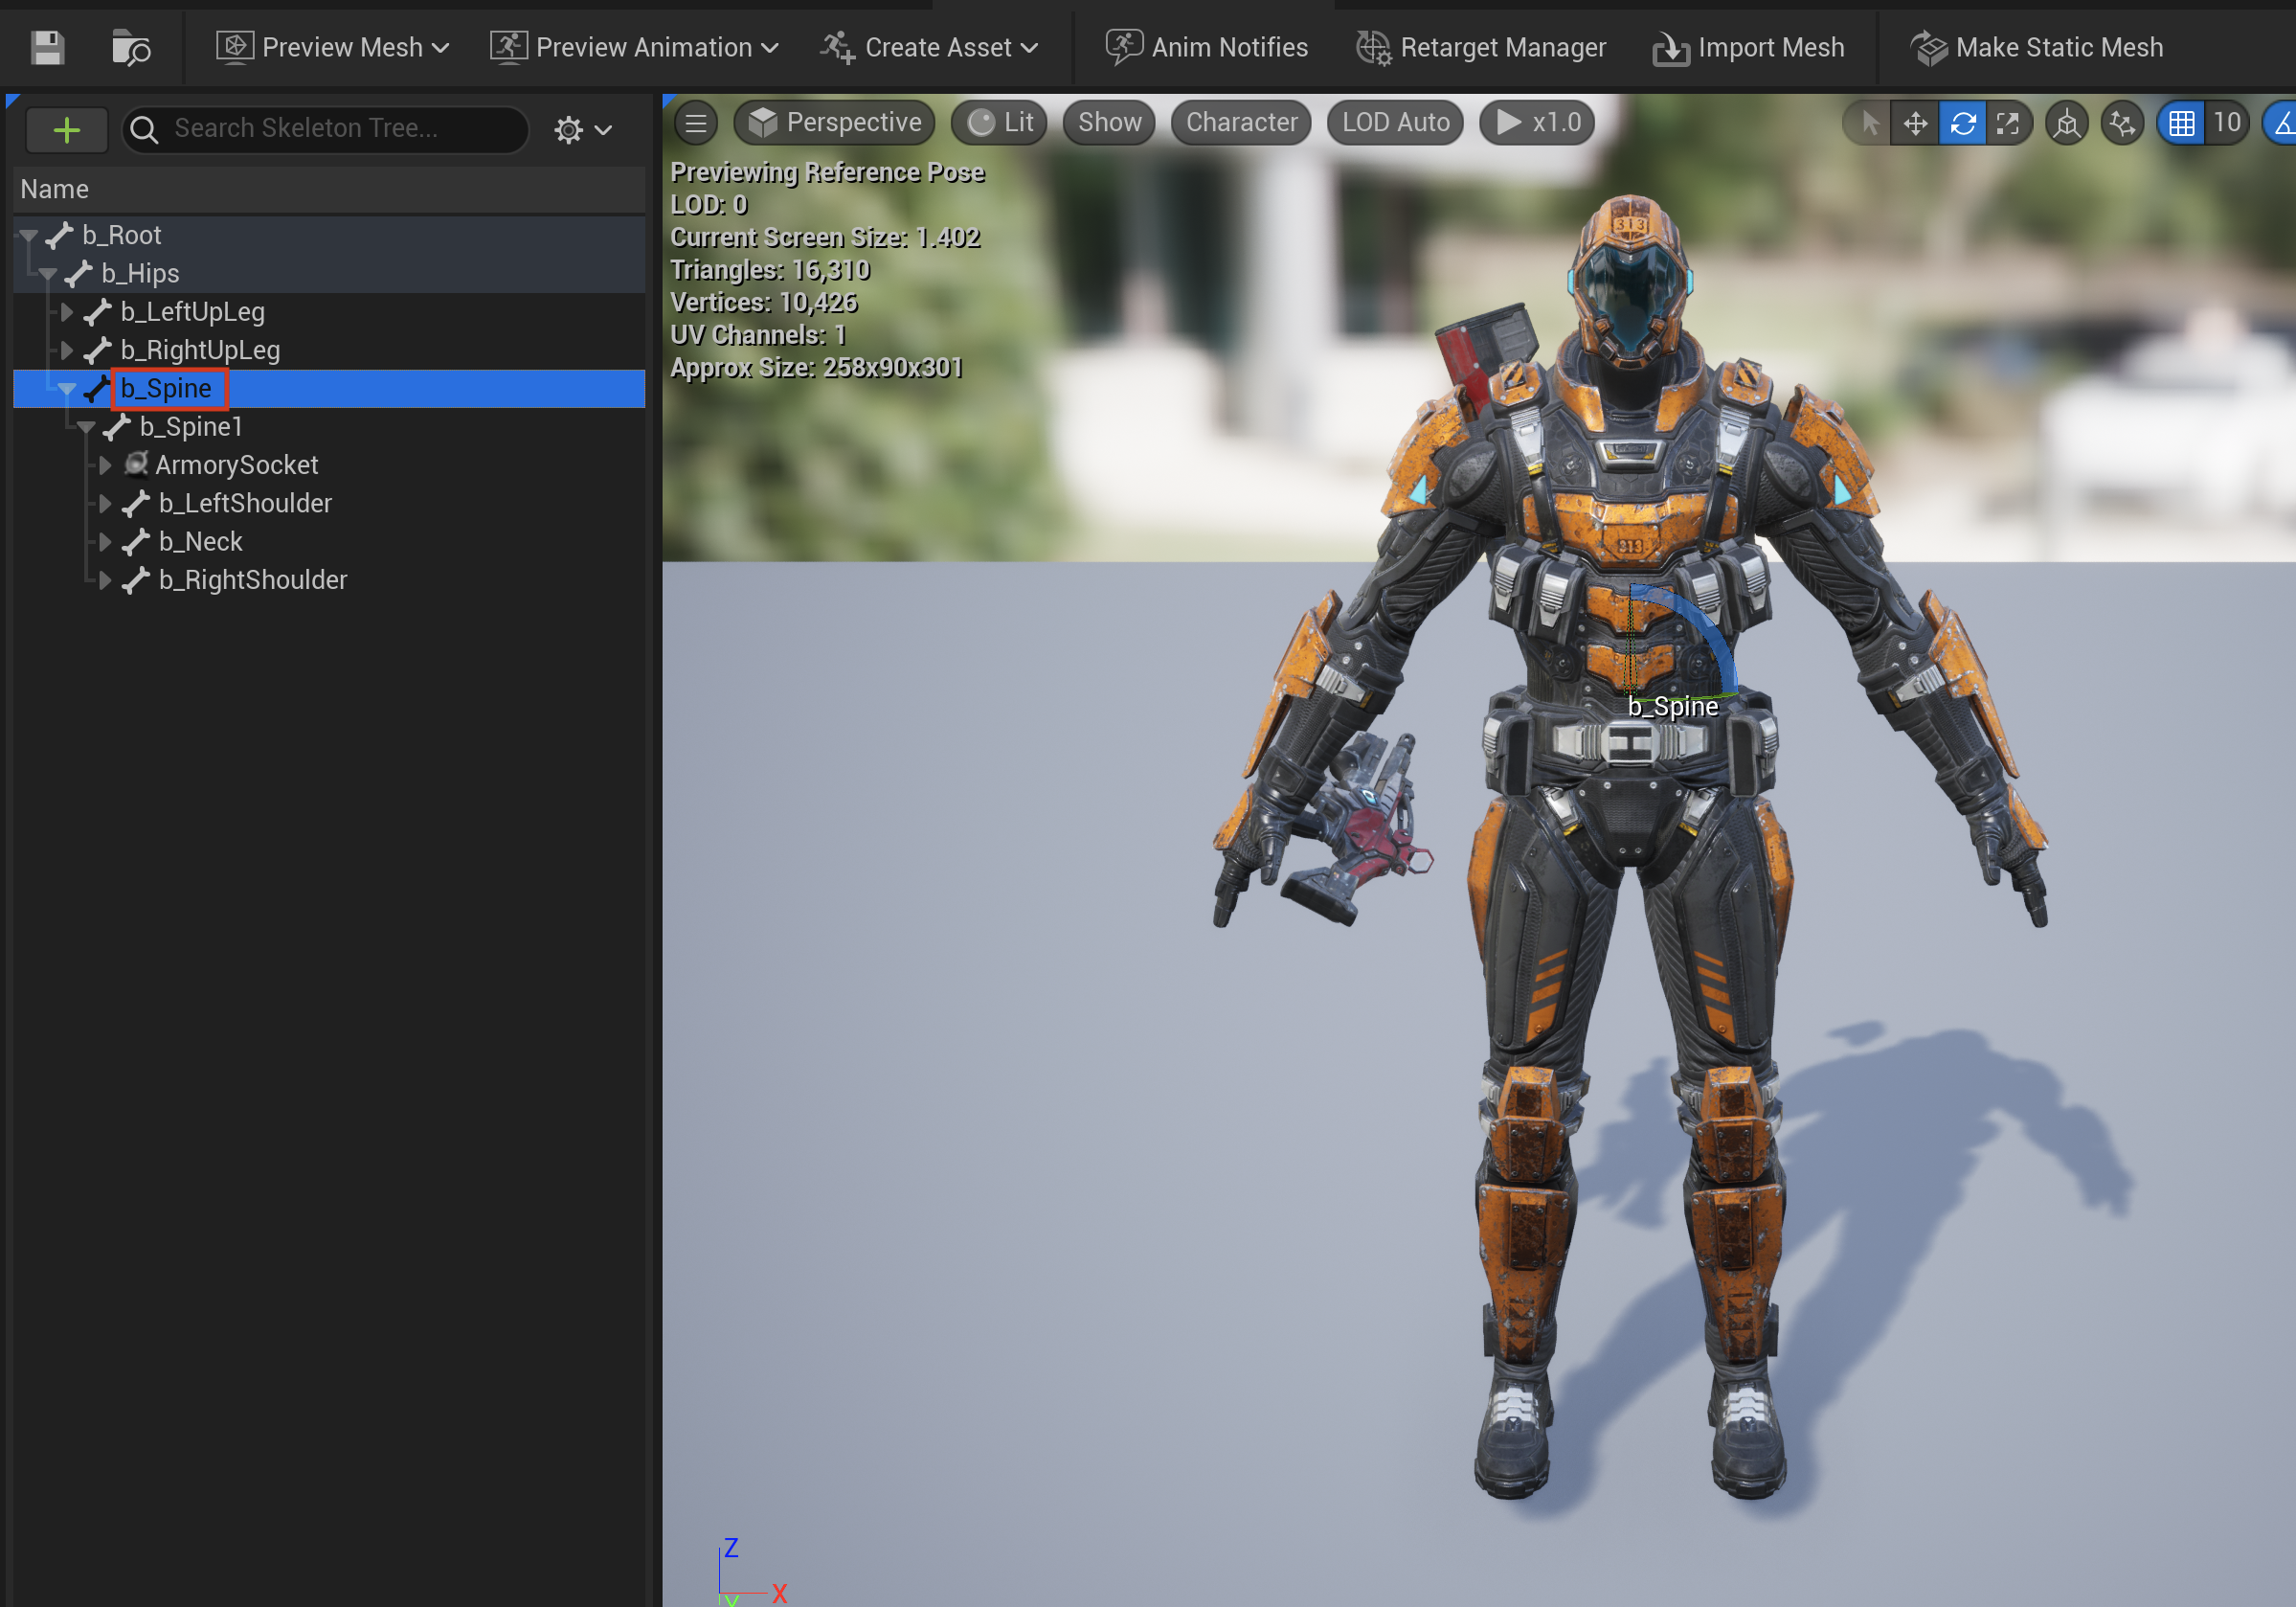Select the b_Neck bone
2296x1607 pixels.
pyautogui.click(x=328, y=542)
